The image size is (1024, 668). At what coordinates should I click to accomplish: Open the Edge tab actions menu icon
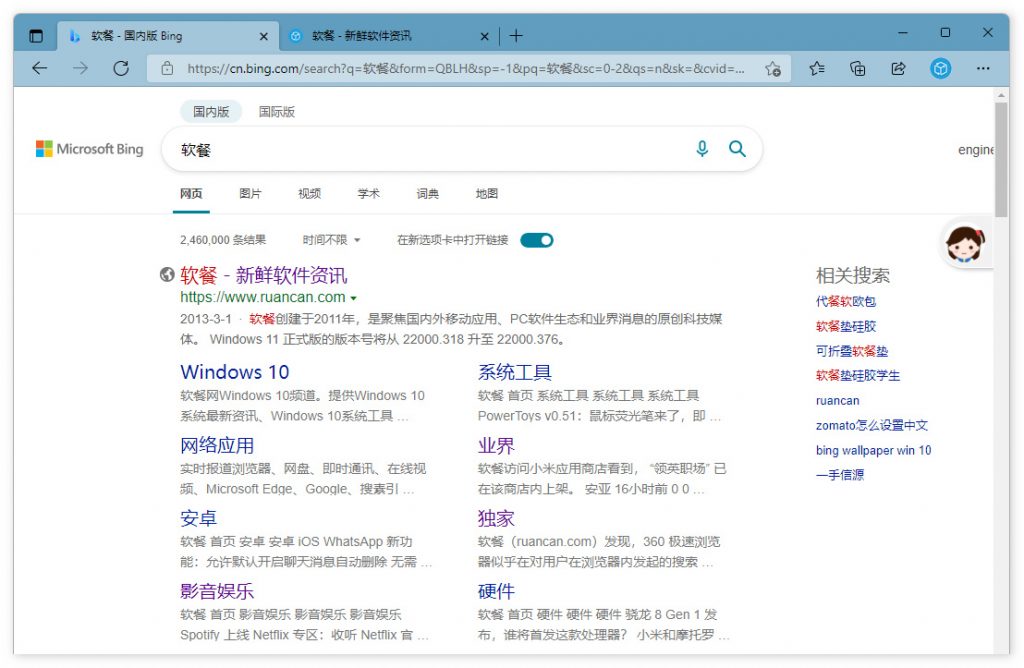pos(36,36)
